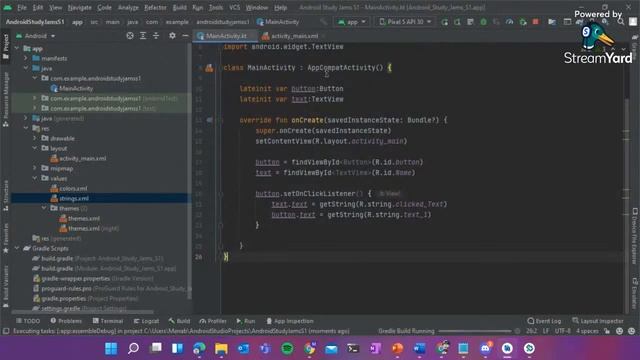
Task: Open the Resource Manager side tab
Action: pyautogui.click(x=6, y=99)
